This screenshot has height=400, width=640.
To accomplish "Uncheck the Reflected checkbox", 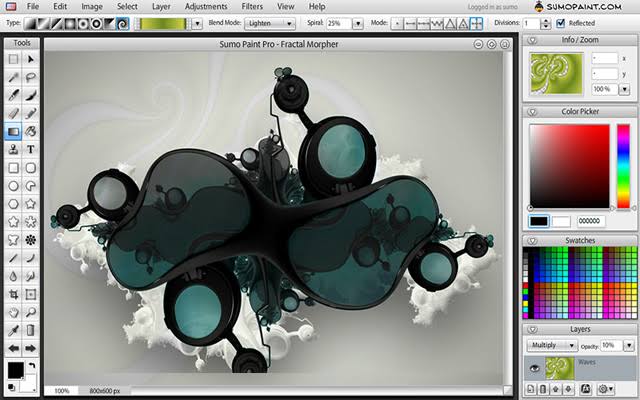I will click(560, 23).
